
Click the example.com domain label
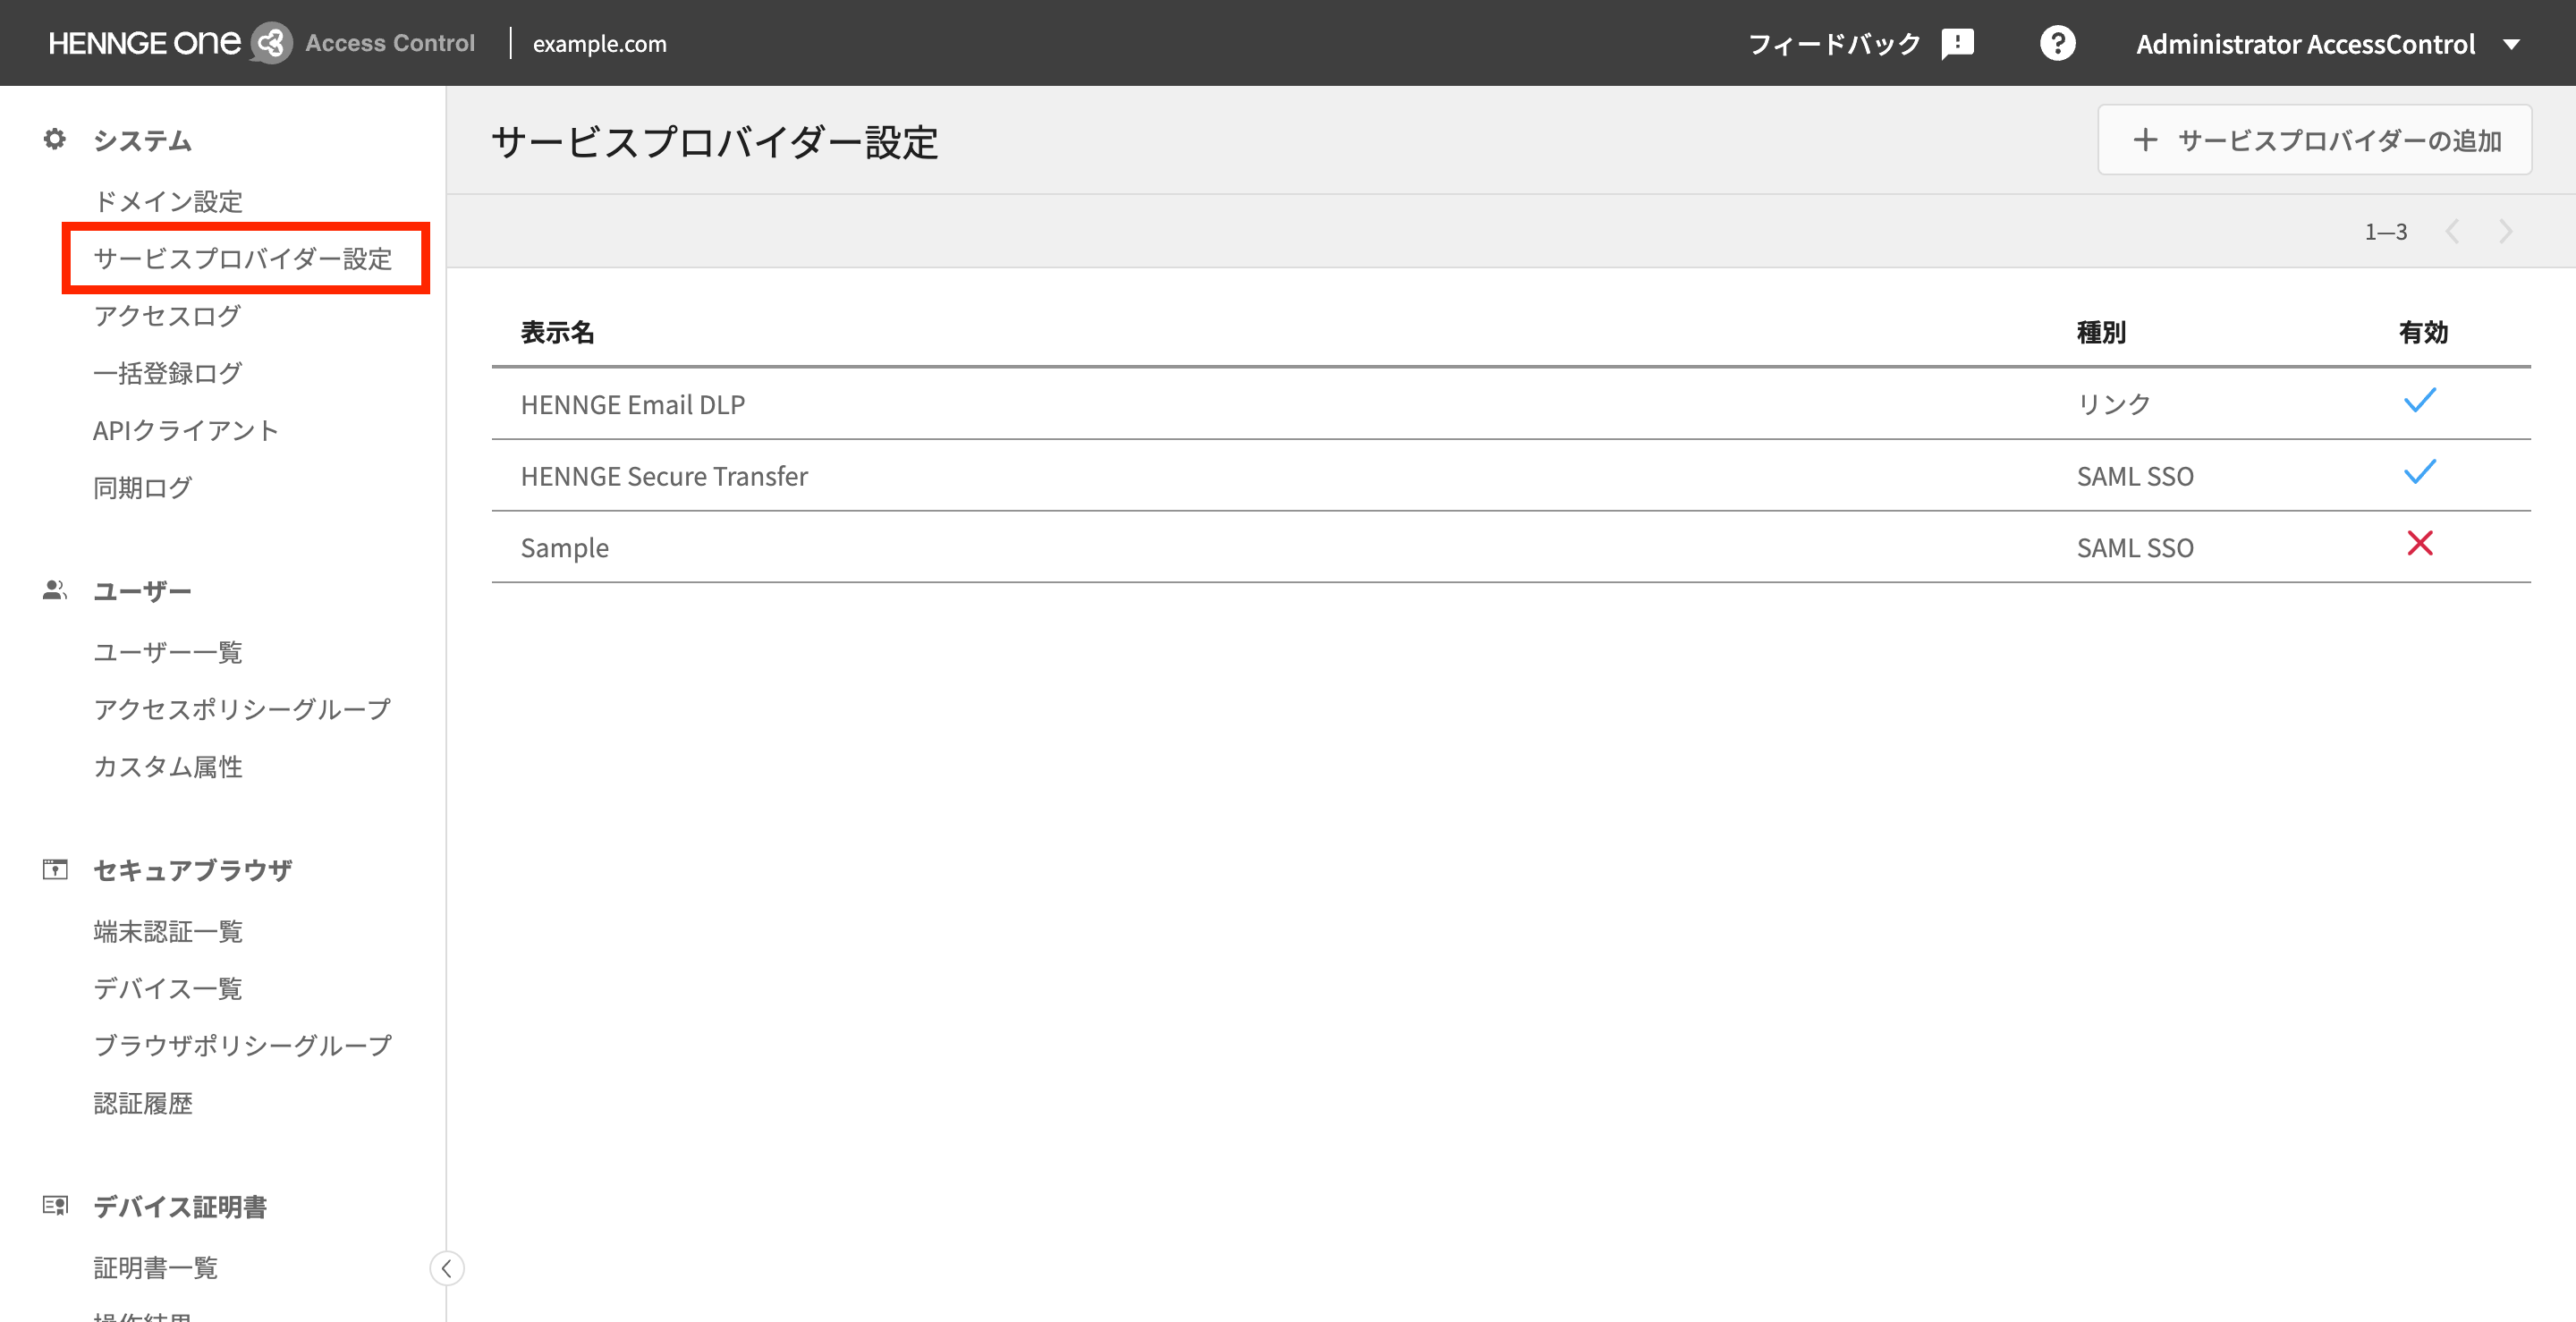pyautogui.click(x=599, y=44)
